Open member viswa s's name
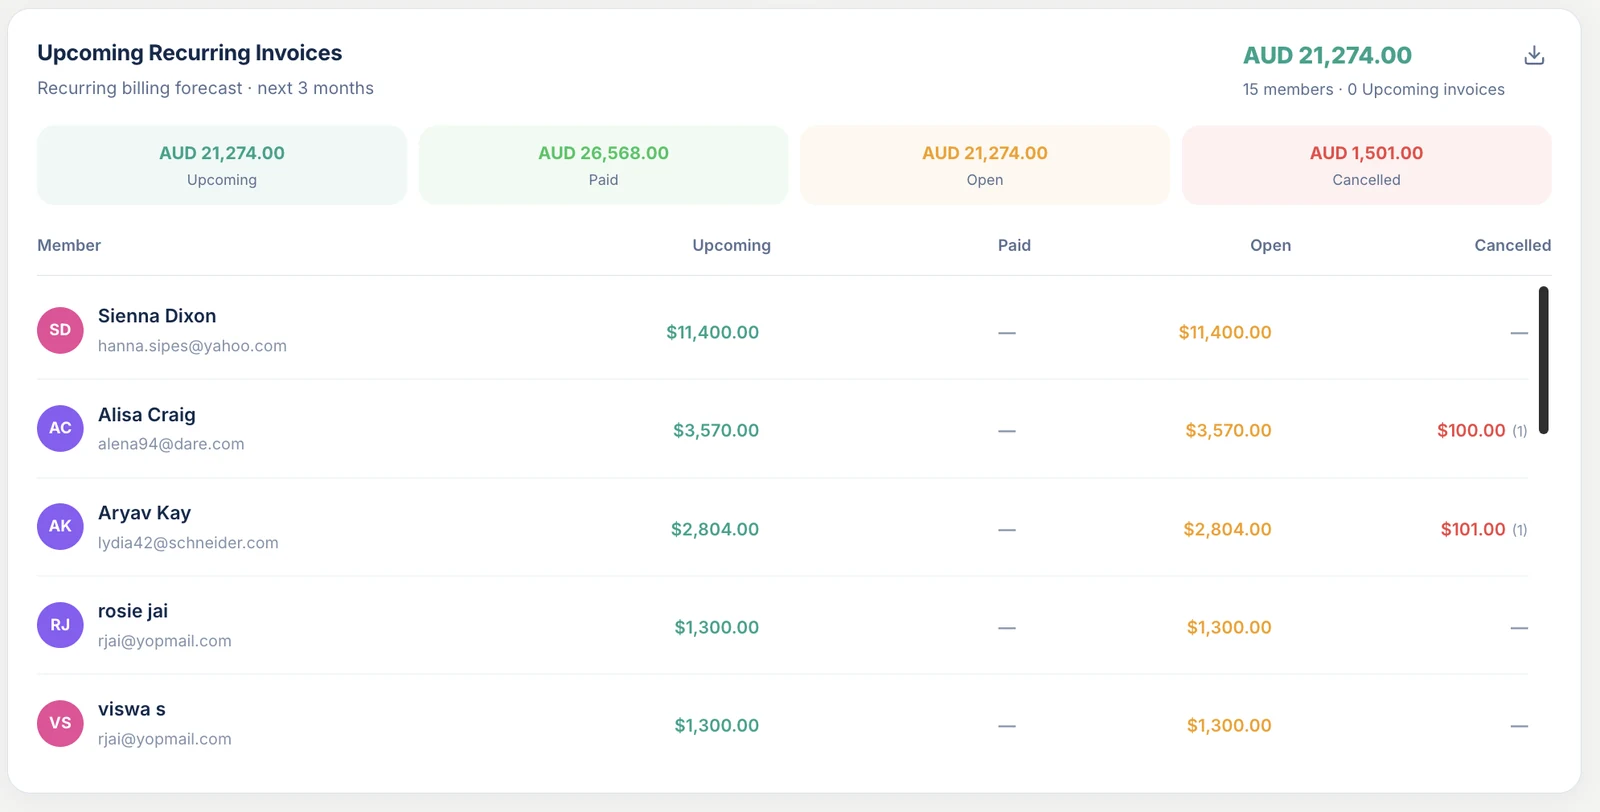The image size is (1600, 812). (132, 709)
